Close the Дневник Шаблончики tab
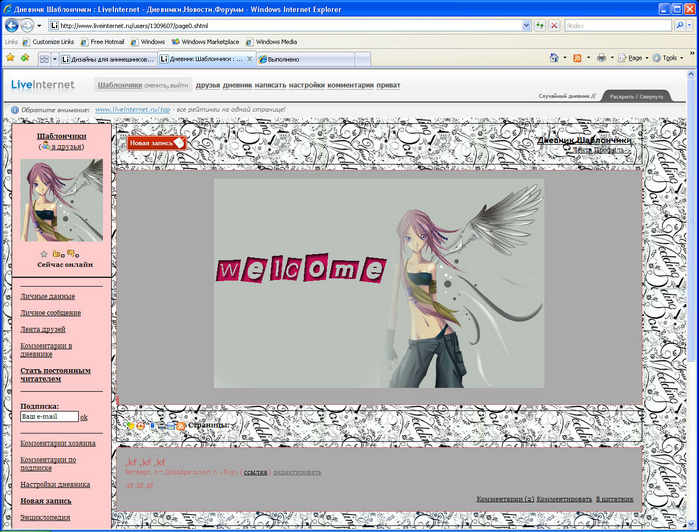 pos(250,58)
